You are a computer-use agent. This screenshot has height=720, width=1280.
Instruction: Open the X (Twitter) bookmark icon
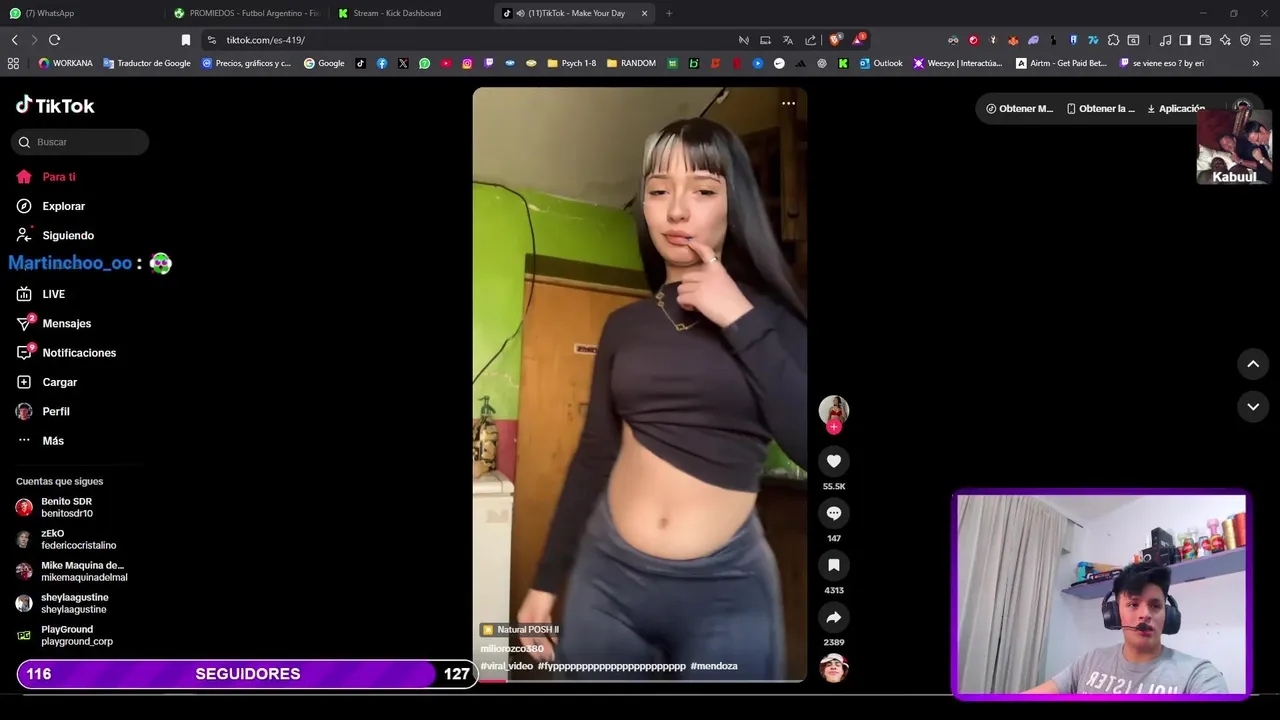click(x=403, y=63)
